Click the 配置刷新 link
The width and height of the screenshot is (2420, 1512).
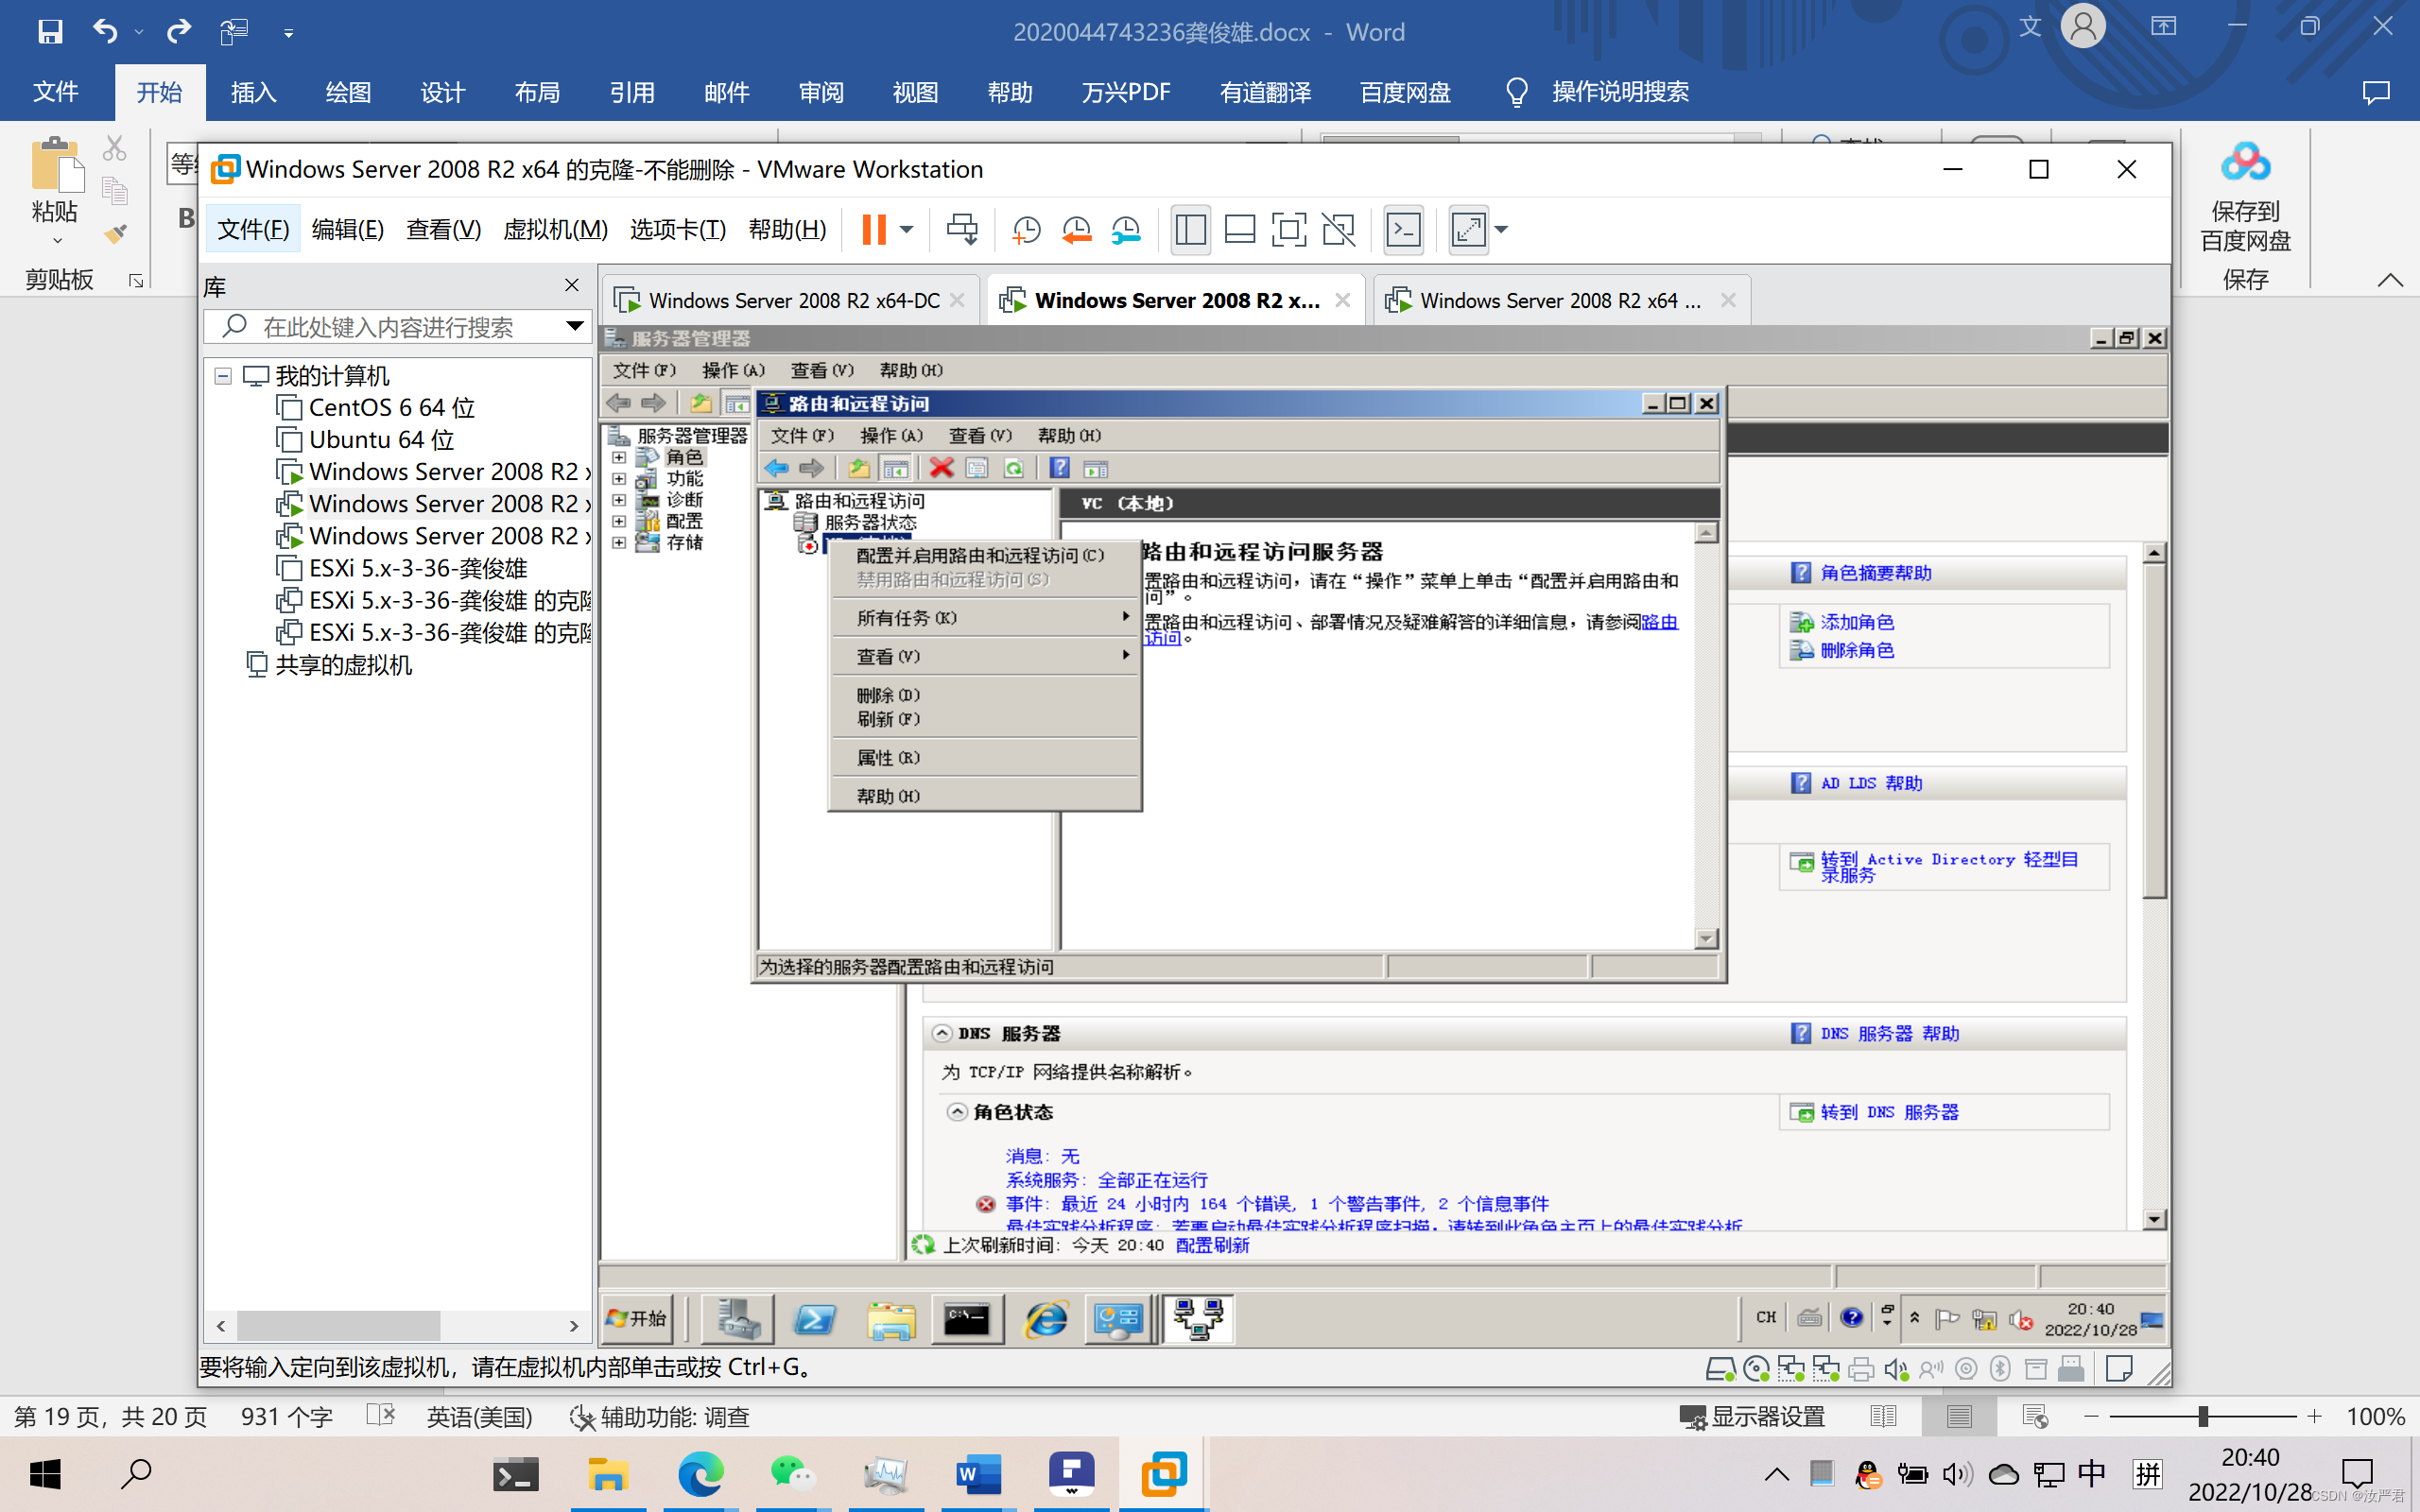coord(1212,1245)
